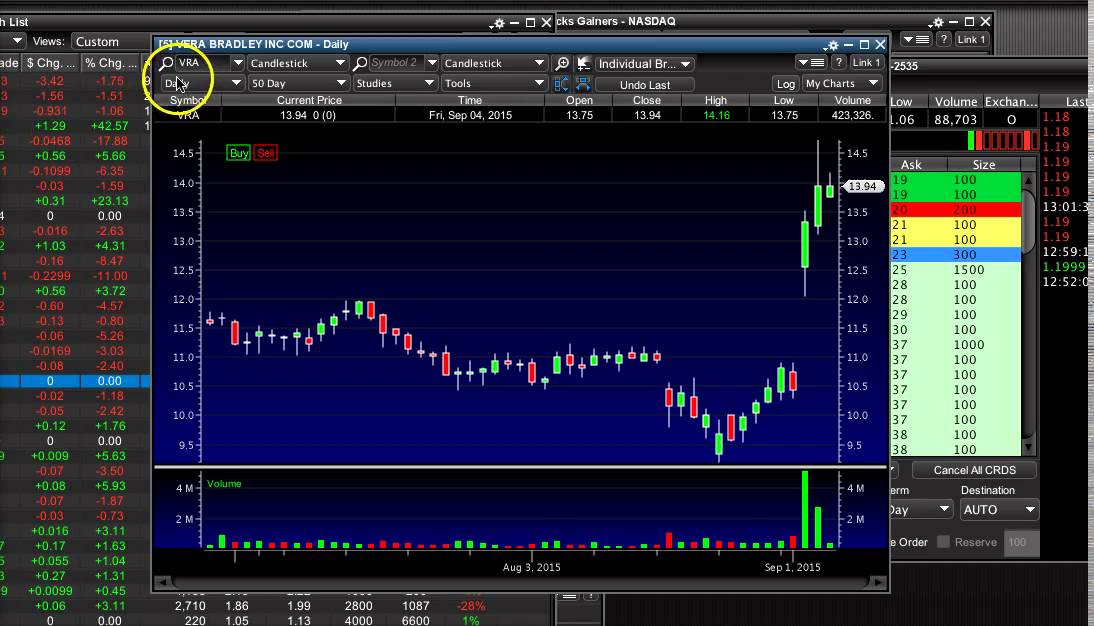
Task: Click chart horizontal scrollbar right arrow
Action: pos(878,582)
